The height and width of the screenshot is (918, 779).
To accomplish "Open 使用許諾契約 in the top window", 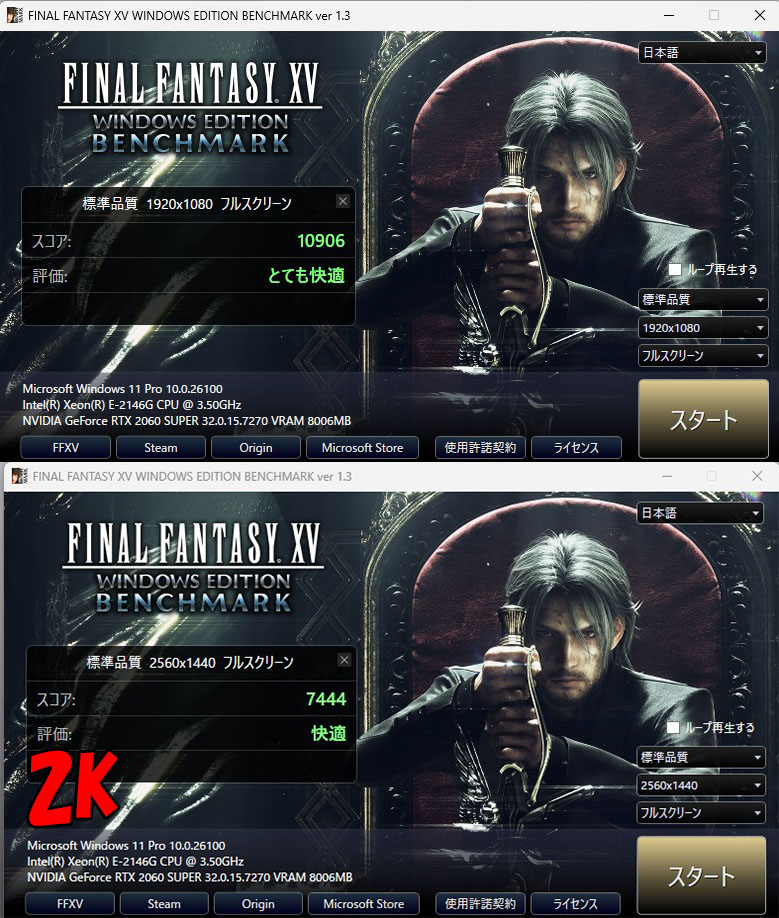I will 480,448.
